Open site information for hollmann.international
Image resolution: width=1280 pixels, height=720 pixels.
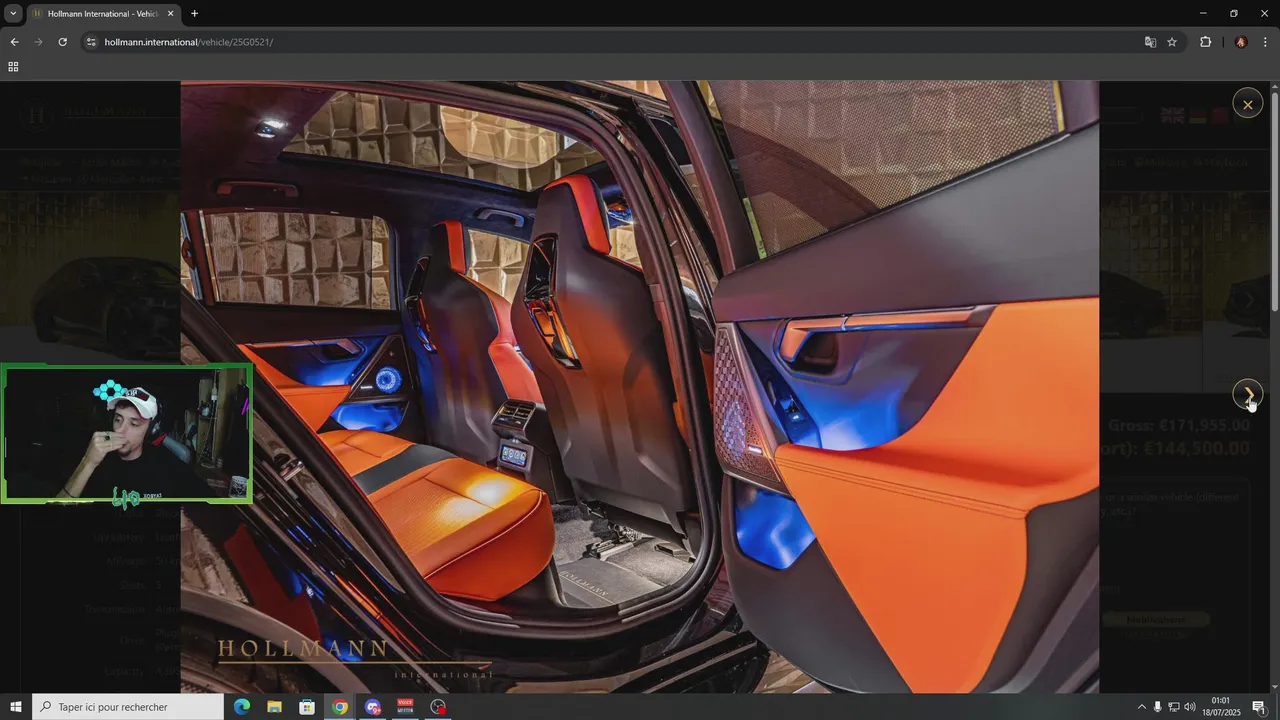pos(91,42)
